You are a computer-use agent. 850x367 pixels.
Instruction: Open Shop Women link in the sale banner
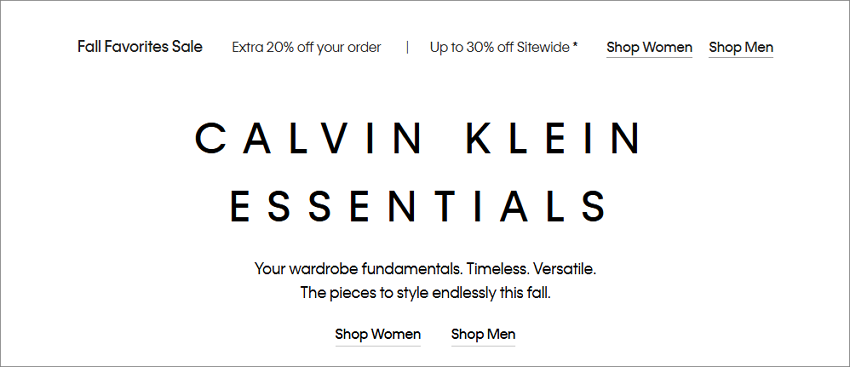649,48
